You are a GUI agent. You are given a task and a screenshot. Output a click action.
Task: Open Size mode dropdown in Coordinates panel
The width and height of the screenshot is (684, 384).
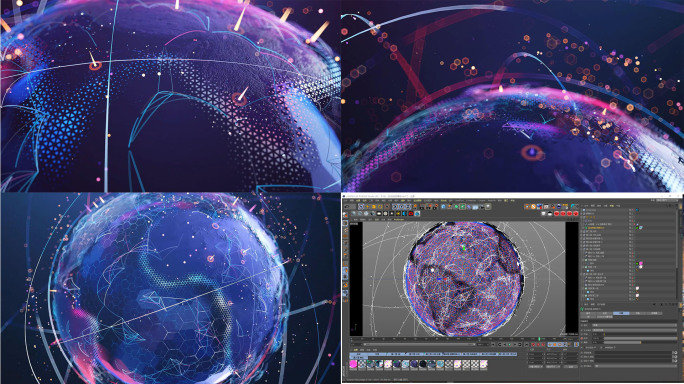[x=552, y=366]
